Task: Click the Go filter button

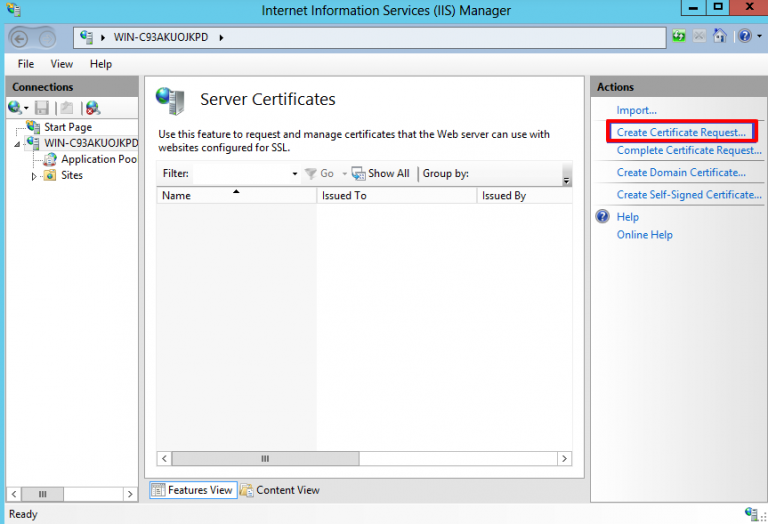Action: (319, 173)
